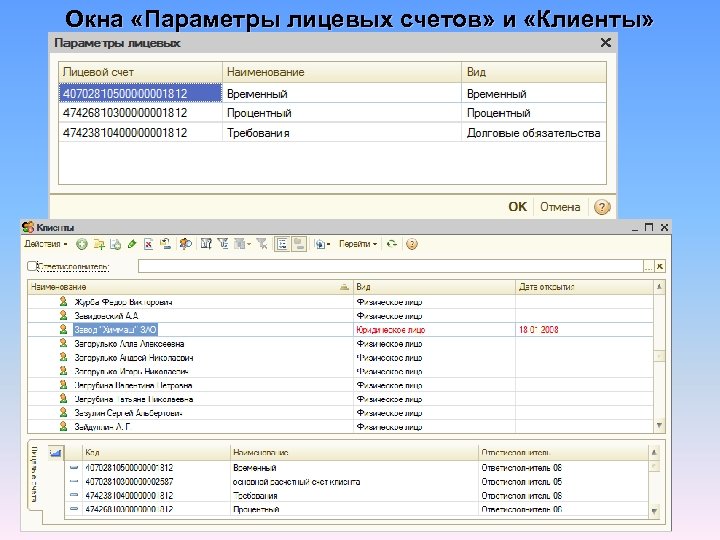Select the Завод "Химмаш" ЗАО row
This screenshot has width=720, height=540.
tap(341, 330)
